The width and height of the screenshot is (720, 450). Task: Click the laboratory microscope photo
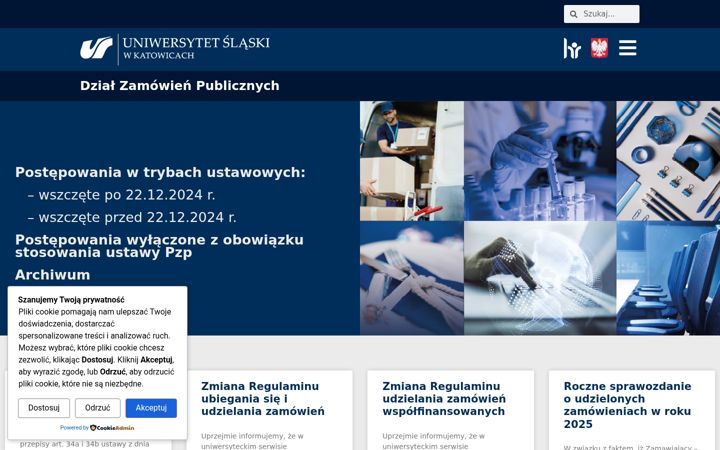tap(540, 161)
